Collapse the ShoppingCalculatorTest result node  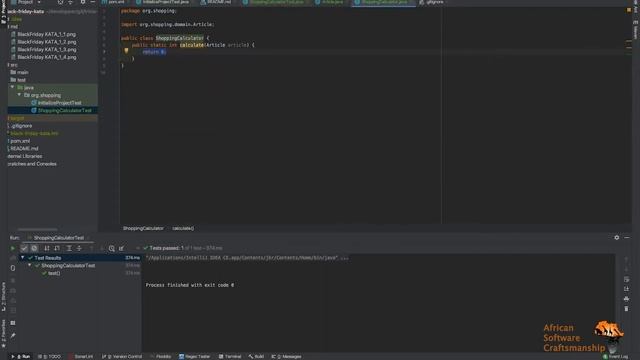(x=29, y=265)
